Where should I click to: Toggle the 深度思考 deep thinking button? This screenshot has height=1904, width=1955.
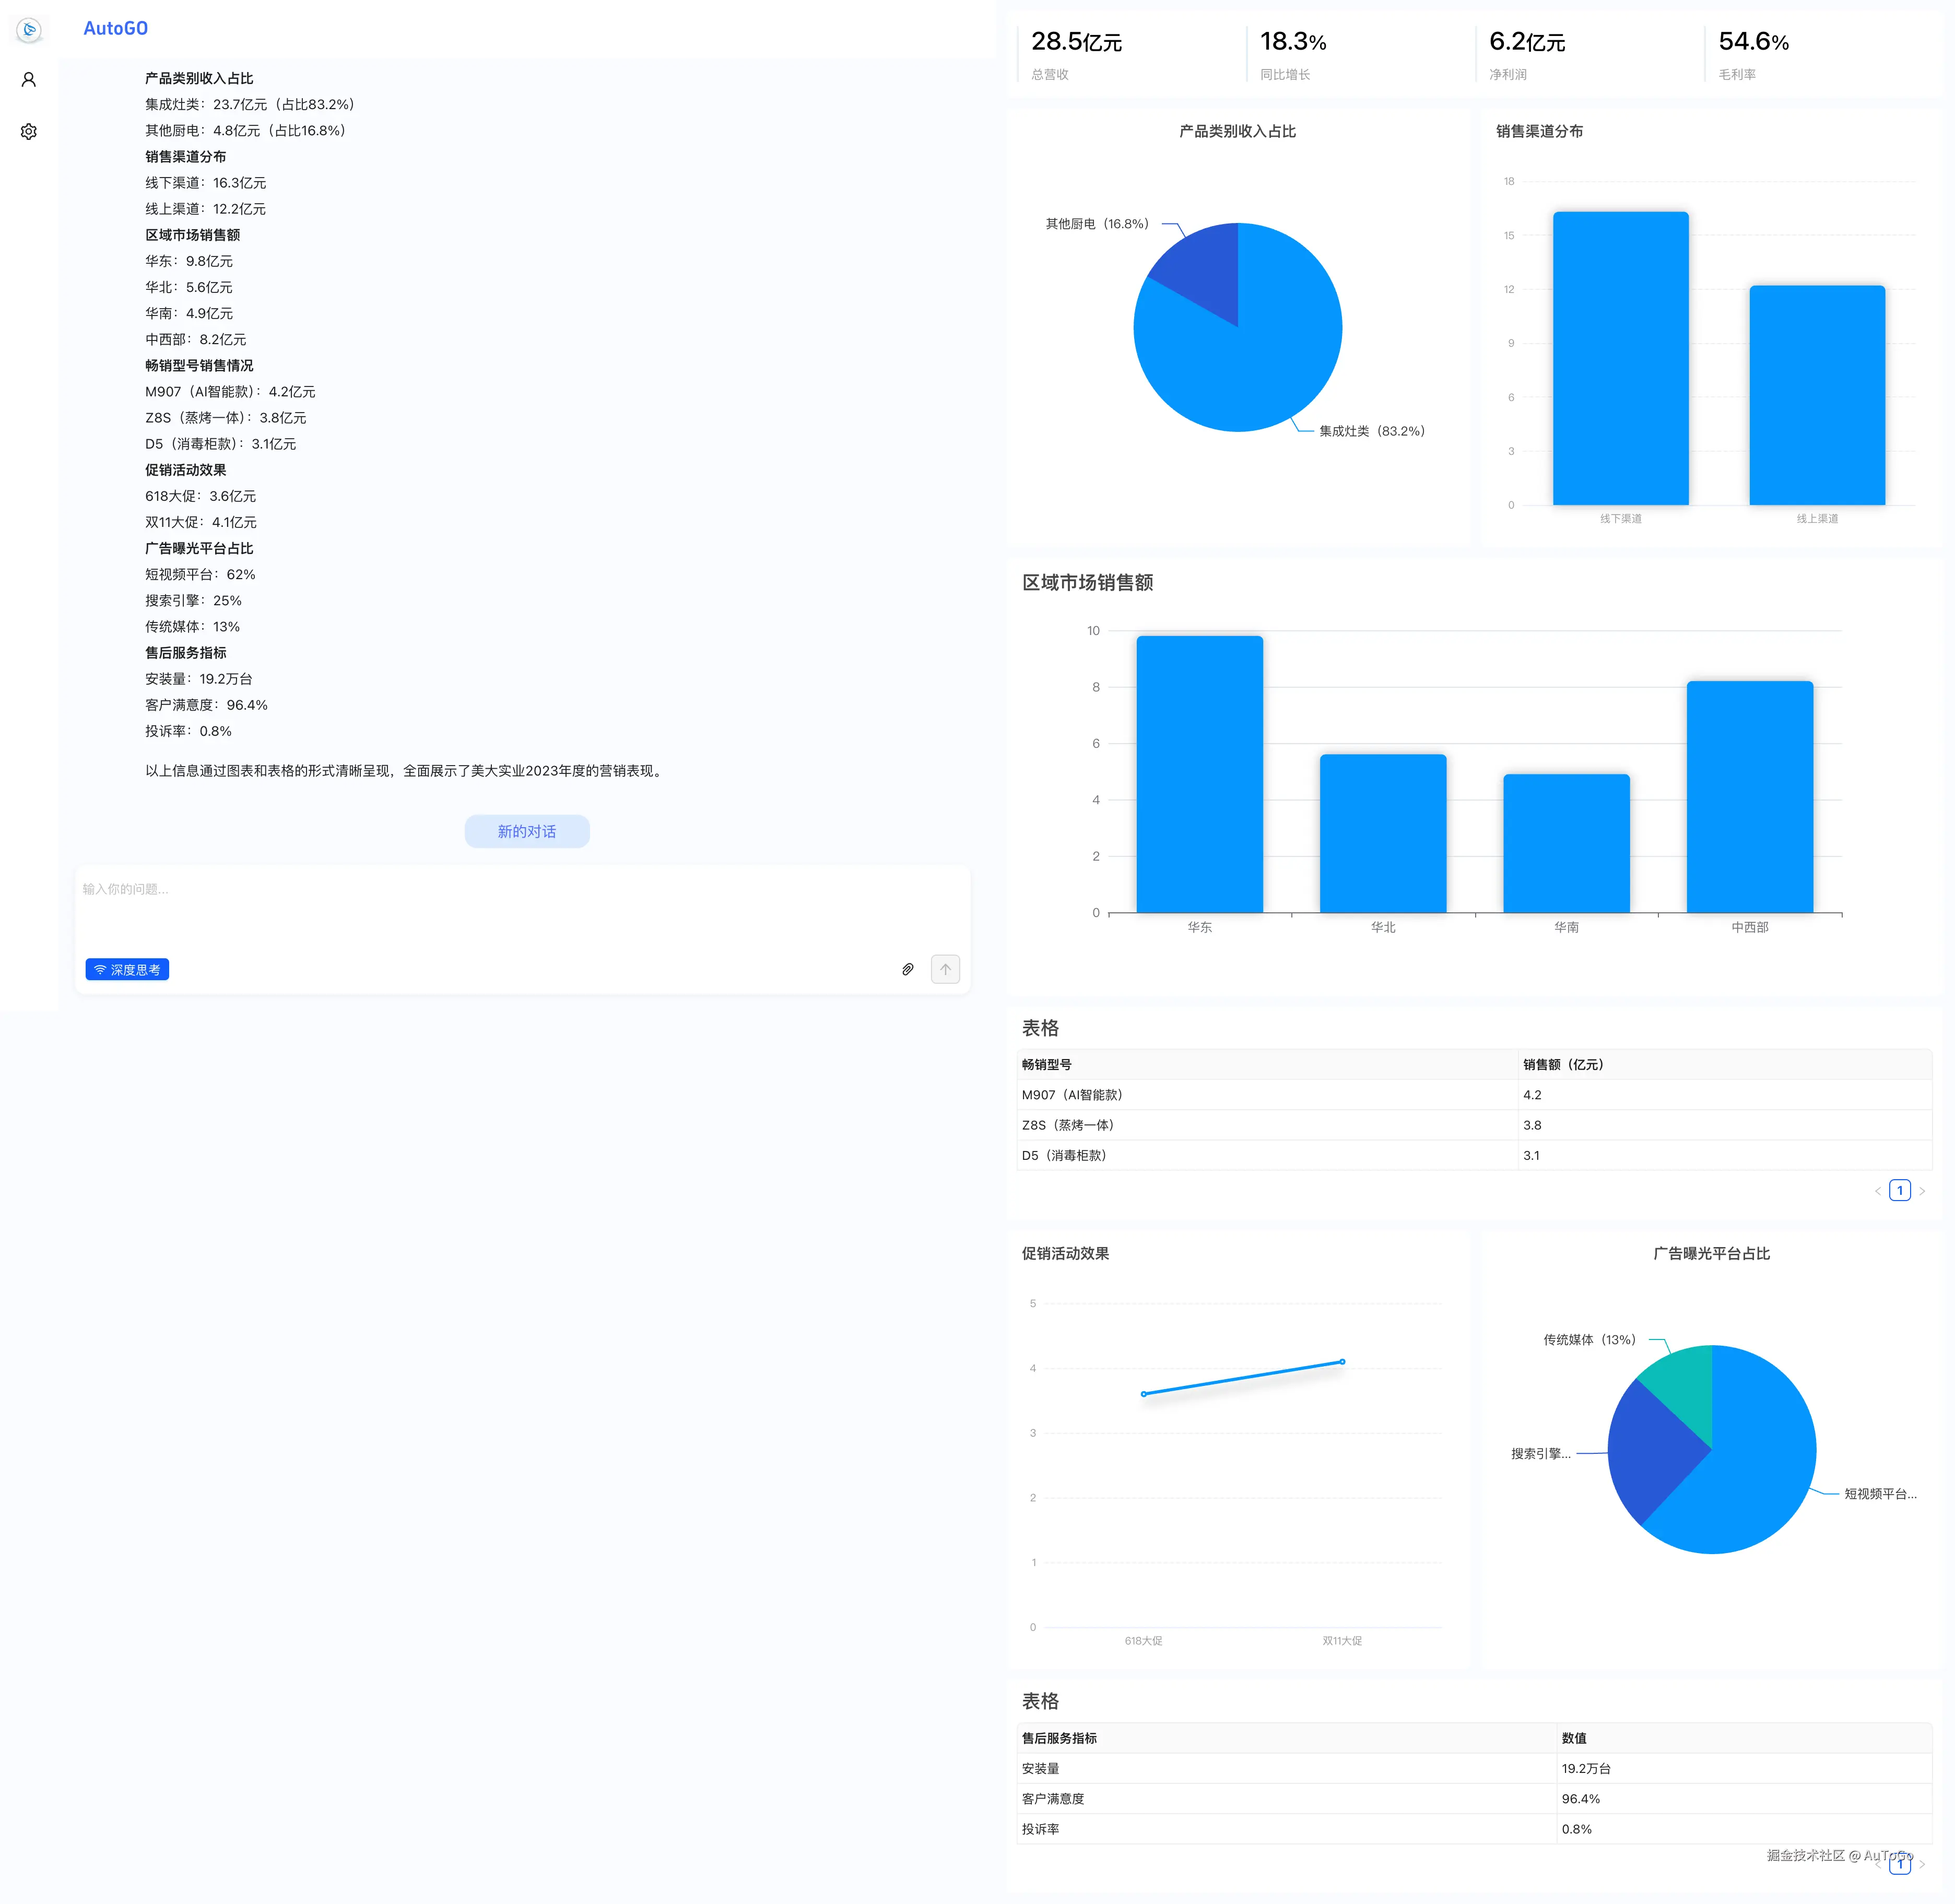tap(127, 969)
